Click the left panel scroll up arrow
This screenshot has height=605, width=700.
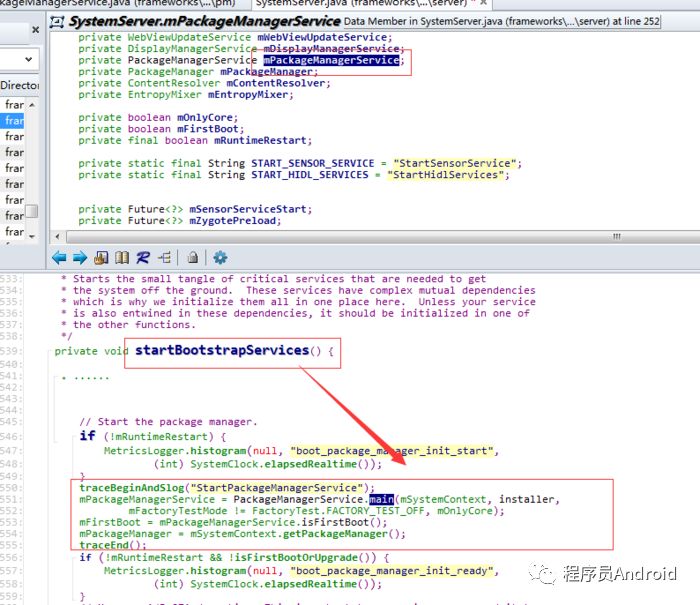[x=32, y=105]
